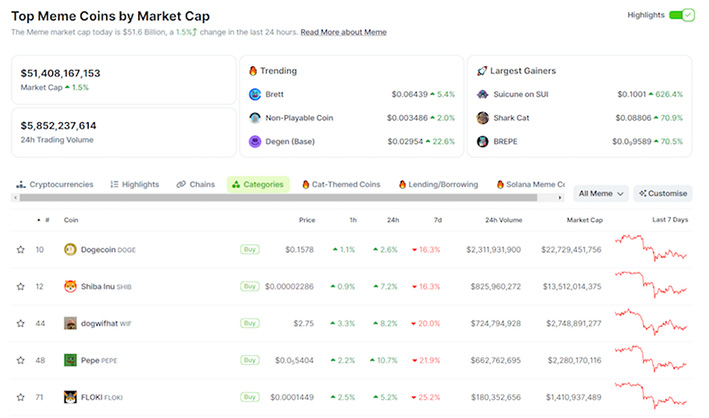This screenshot has height=418, width=709.
Task: Toggle the Highlights switch off
Action: point(682,15)
